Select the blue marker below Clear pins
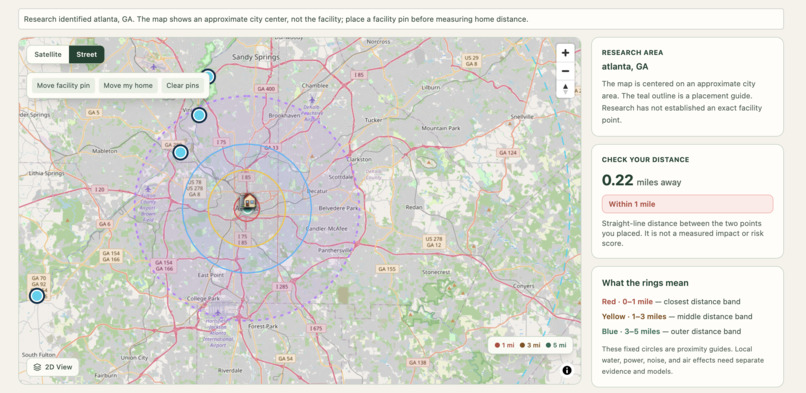Viewport: 806px width, 393px height. pos(199,115)
